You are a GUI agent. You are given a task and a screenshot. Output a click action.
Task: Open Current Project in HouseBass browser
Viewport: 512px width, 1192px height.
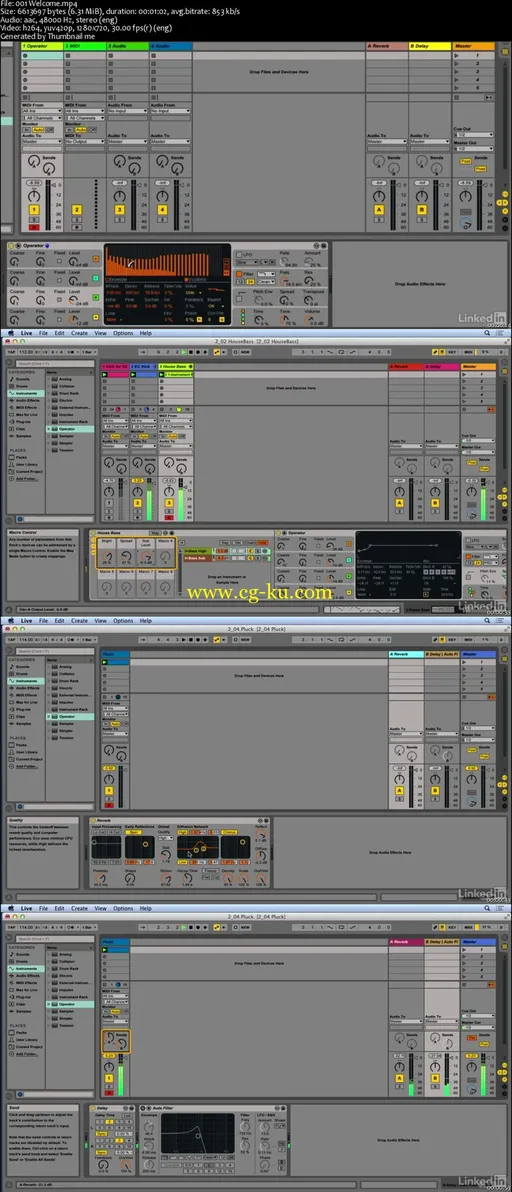[x=27, y=472]
